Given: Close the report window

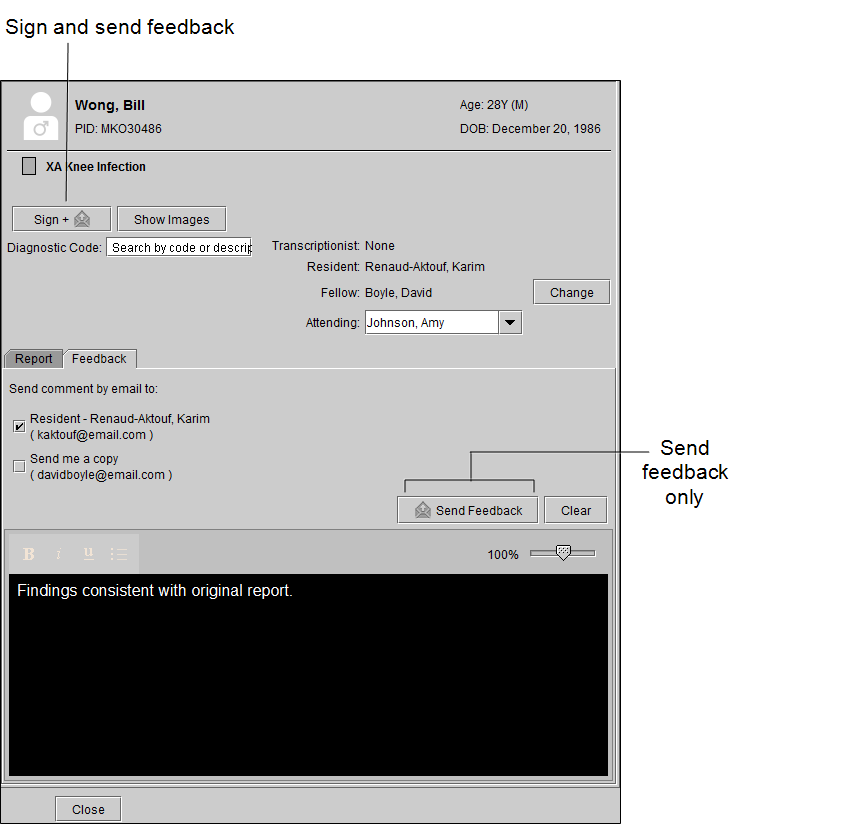Looking at the screenshot, I should tap(88, 809).
